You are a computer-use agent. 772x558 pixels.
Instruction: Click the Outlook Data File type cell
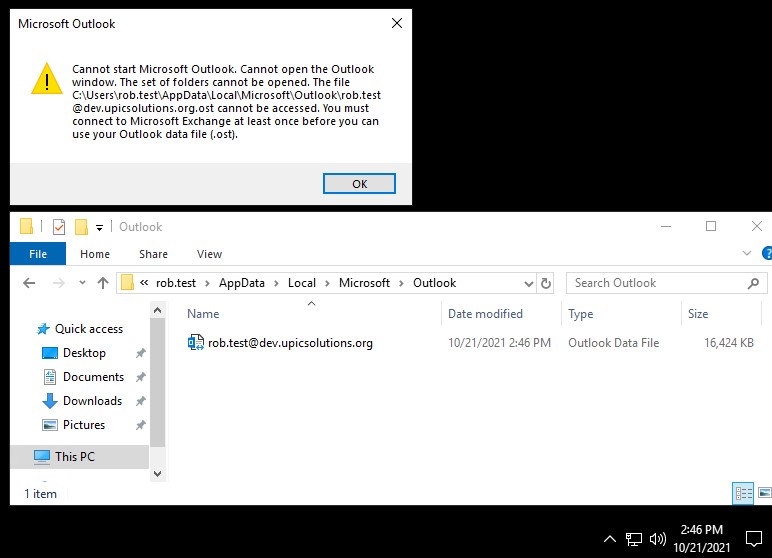613,343
